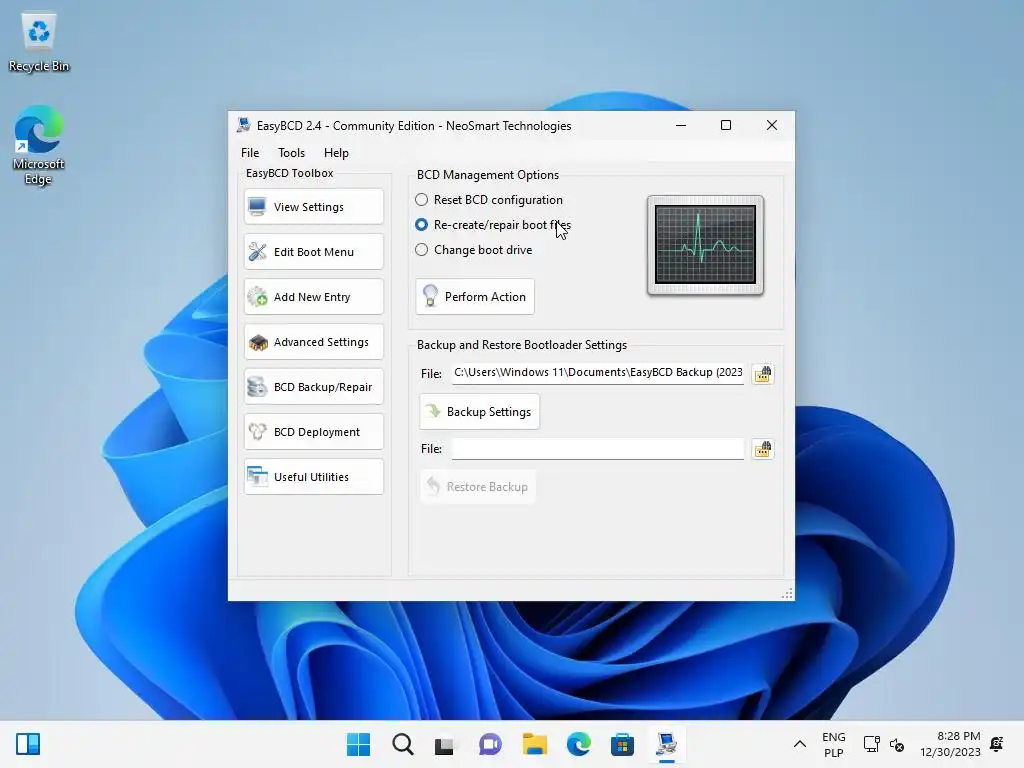The height and width of the screenshot is (768, 1024).
Task: Minimize the EasyBCD window
Action: 681,125
